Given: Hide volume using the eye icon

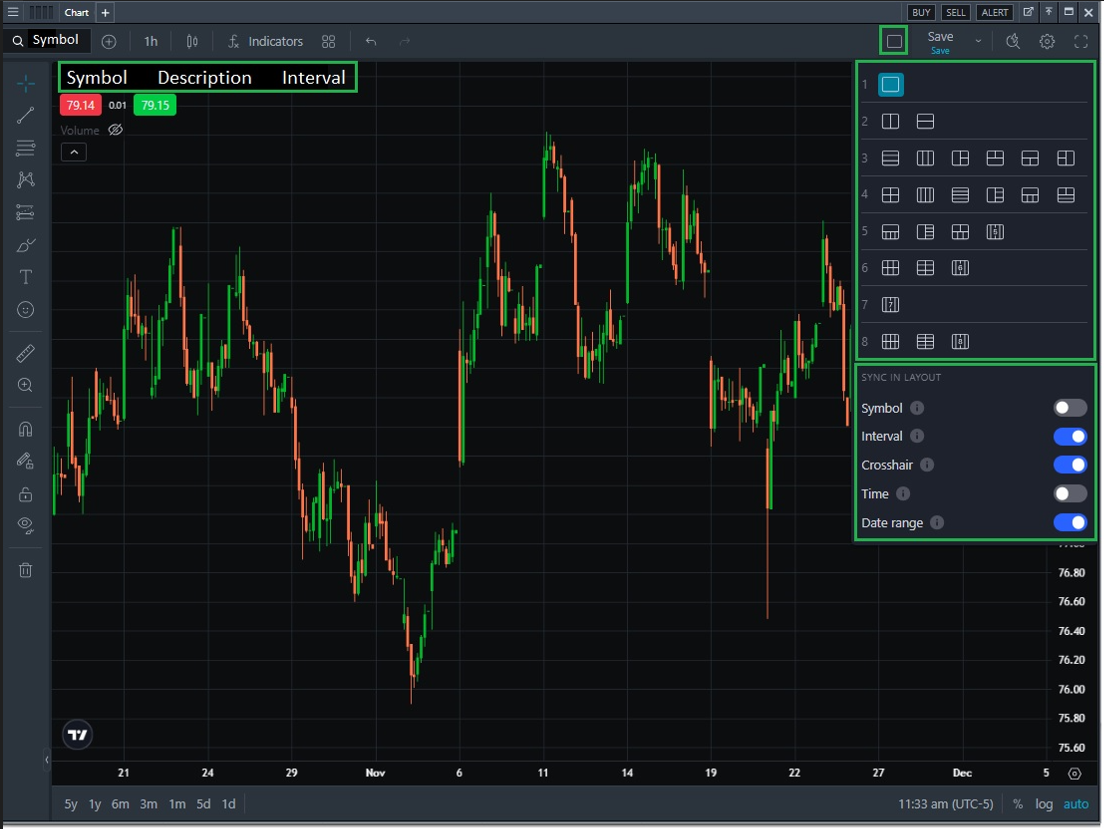Looking at the screenshot, I should 115,130.
